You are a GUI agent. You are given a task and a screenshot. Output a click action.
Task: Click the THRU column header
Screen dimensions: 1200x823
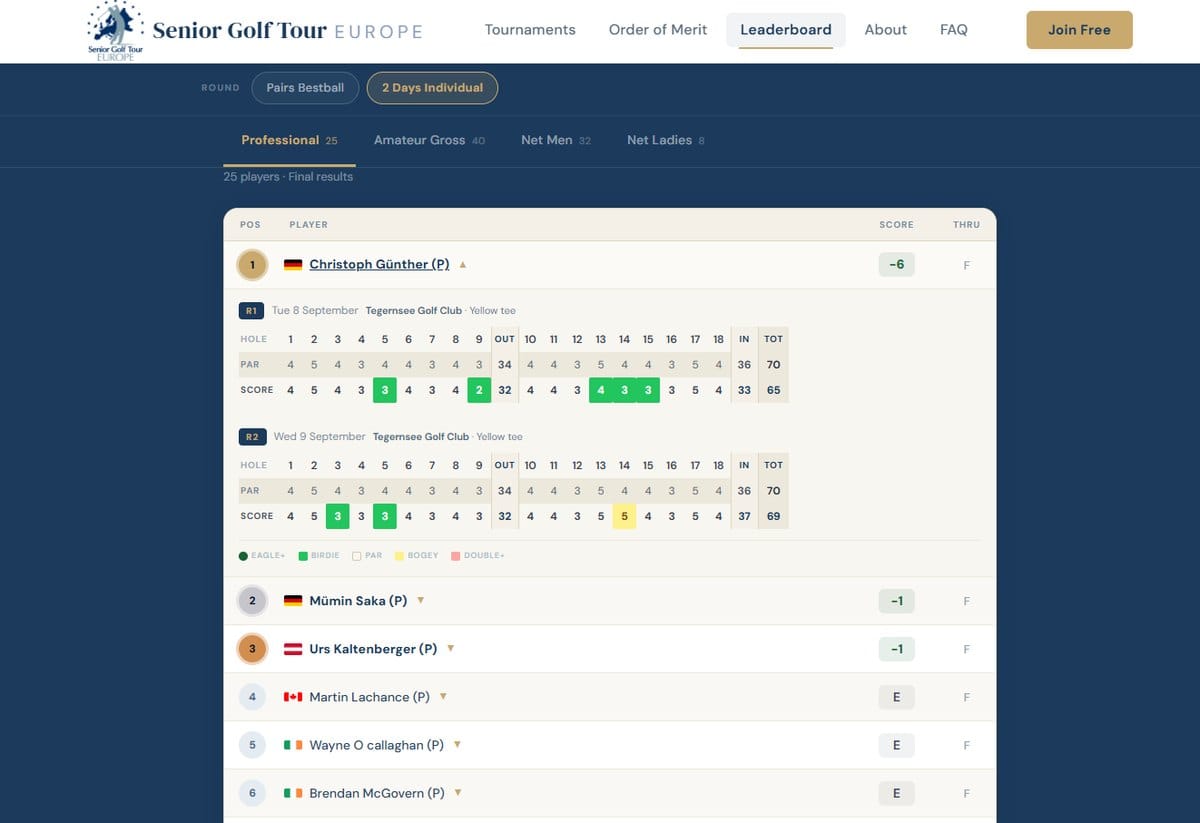[x=966, y=225]
